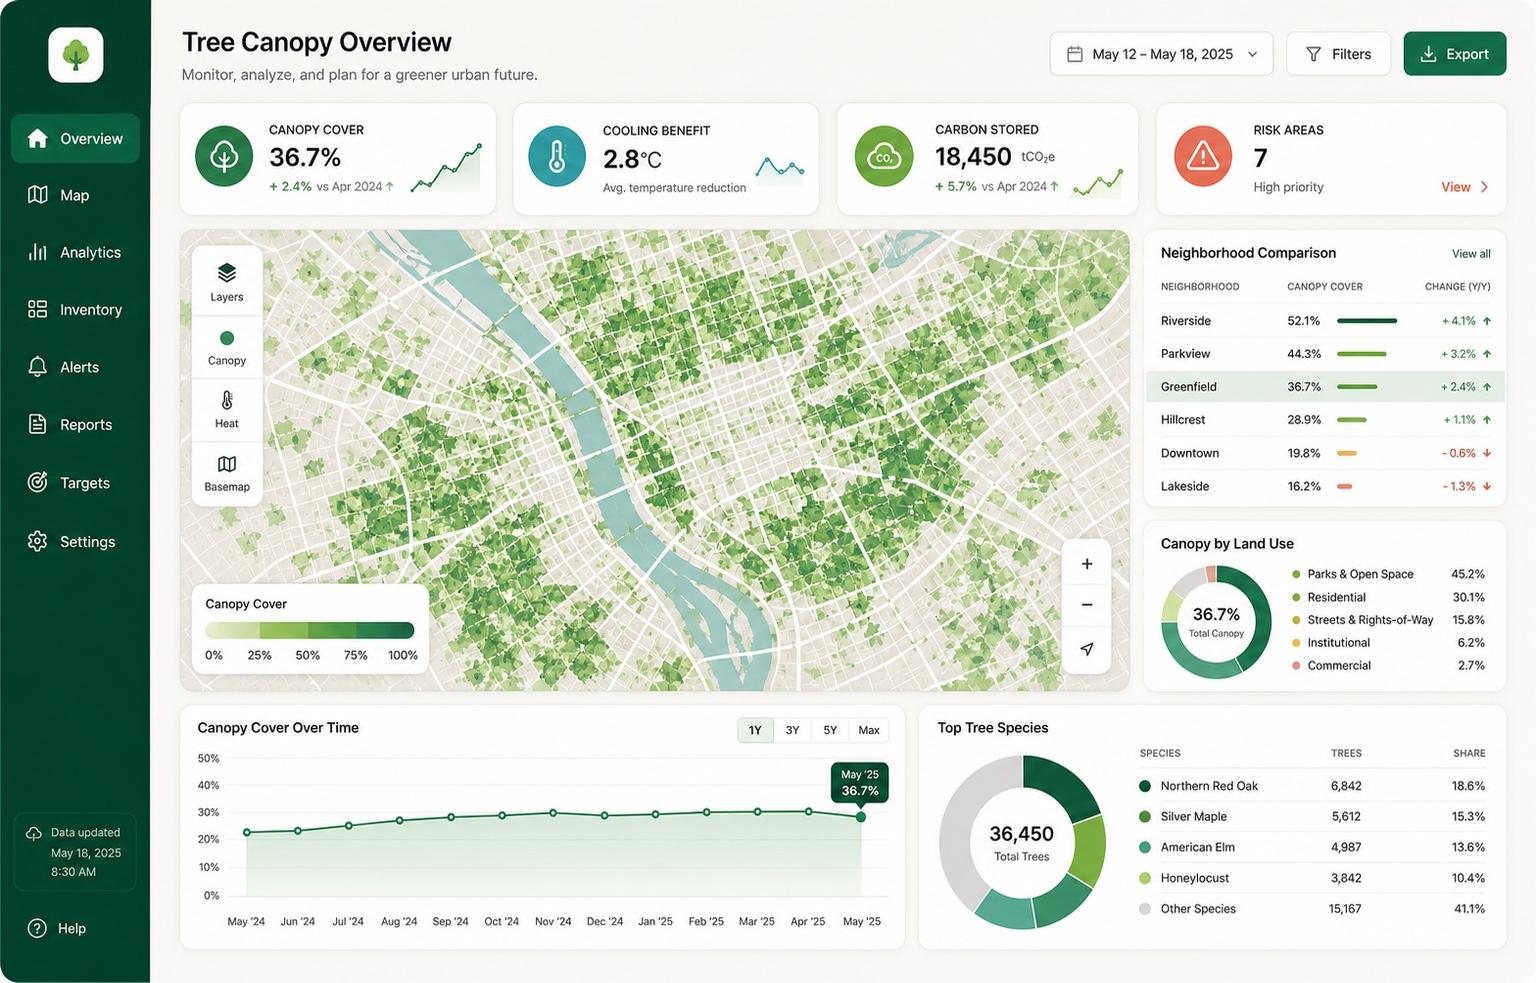Click the map locate arrow button
Image resolution: width=1536 pixels, height=983 pixels.
(x=1087, y=649)
